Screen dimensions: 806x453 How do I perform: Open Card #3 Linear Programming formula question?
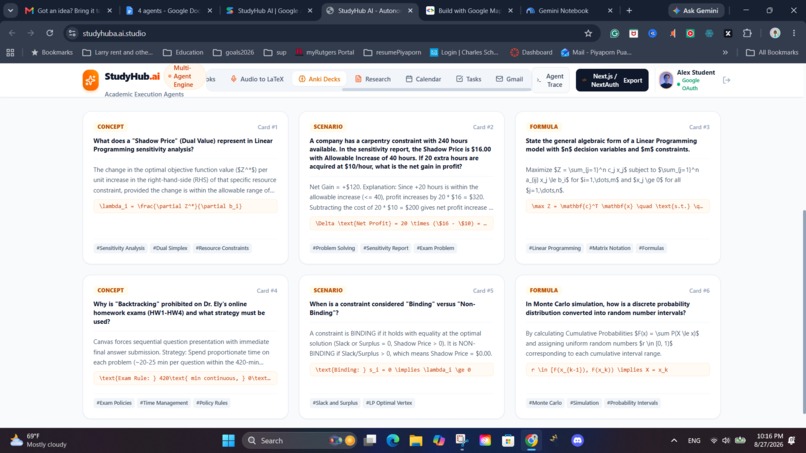(611, 145)
